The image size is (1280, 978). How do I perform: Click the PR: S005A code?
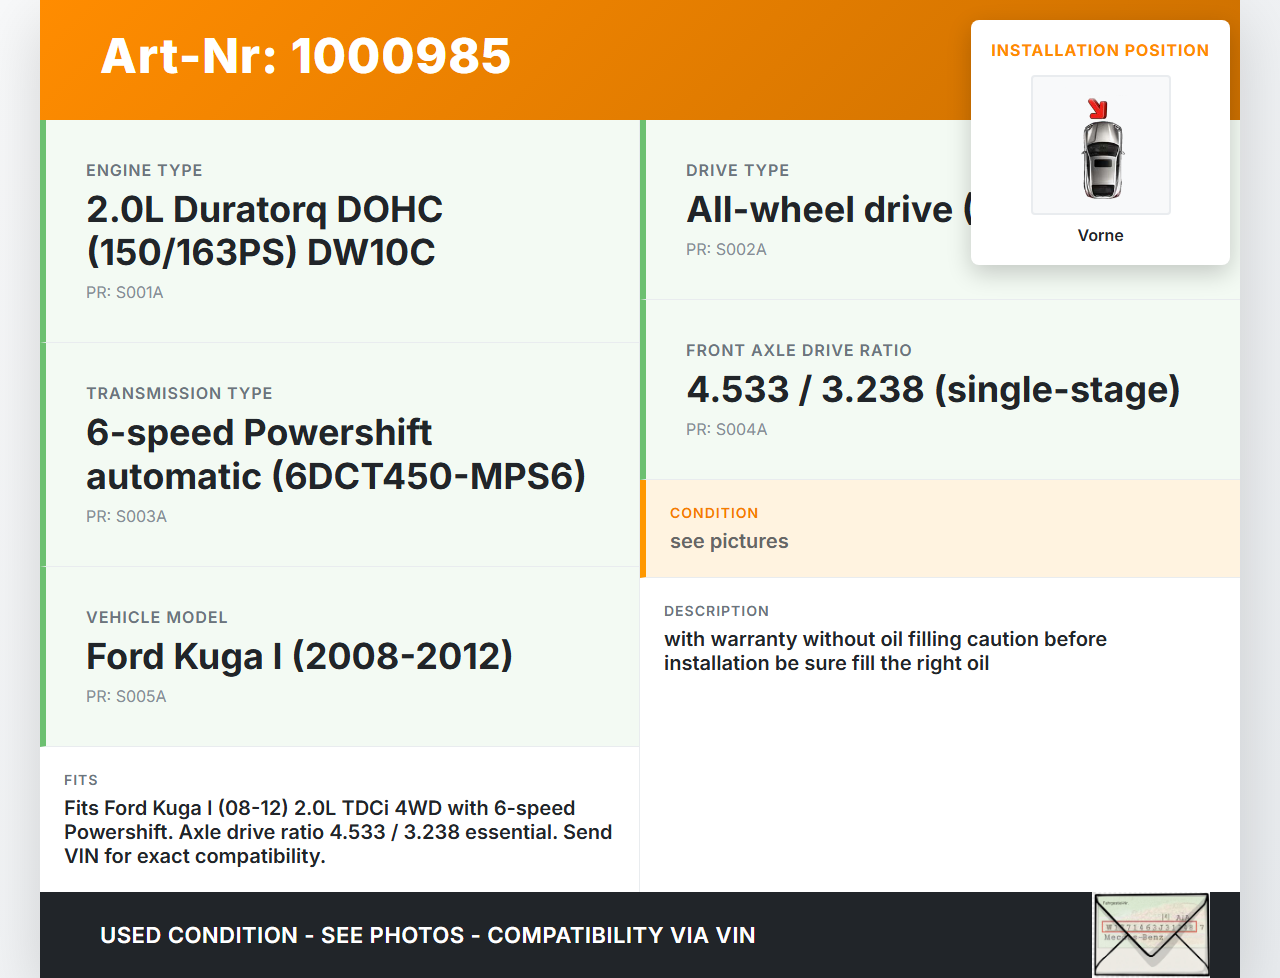pos(126,697)
